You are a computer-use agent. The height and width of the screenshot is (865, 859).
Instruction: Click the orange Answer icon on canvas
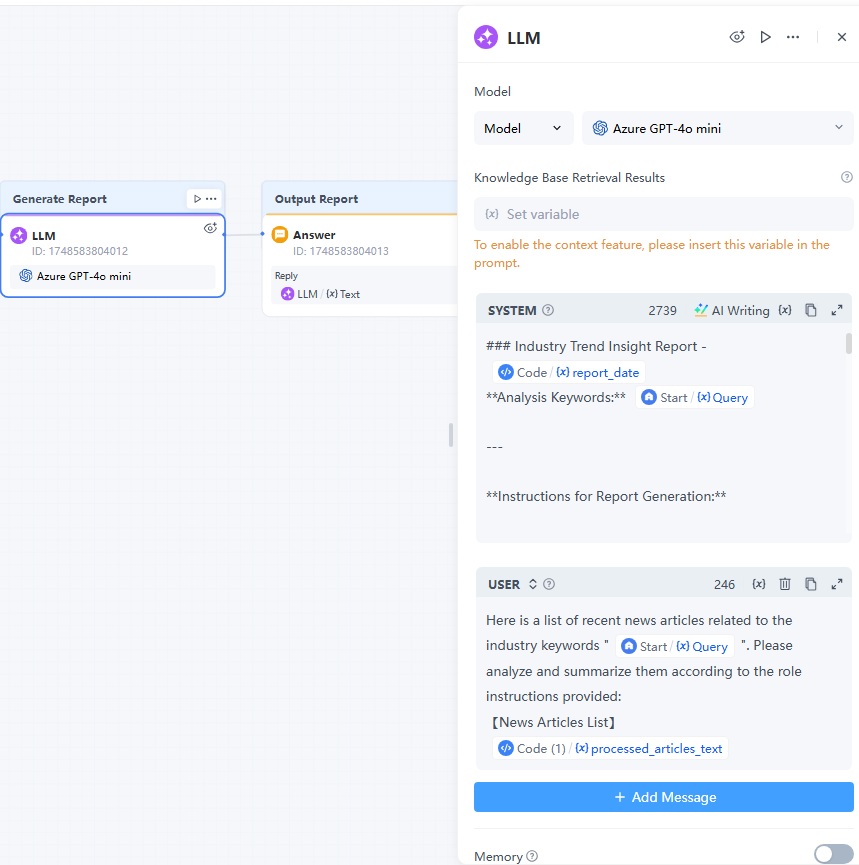click(x=280, y=234)
